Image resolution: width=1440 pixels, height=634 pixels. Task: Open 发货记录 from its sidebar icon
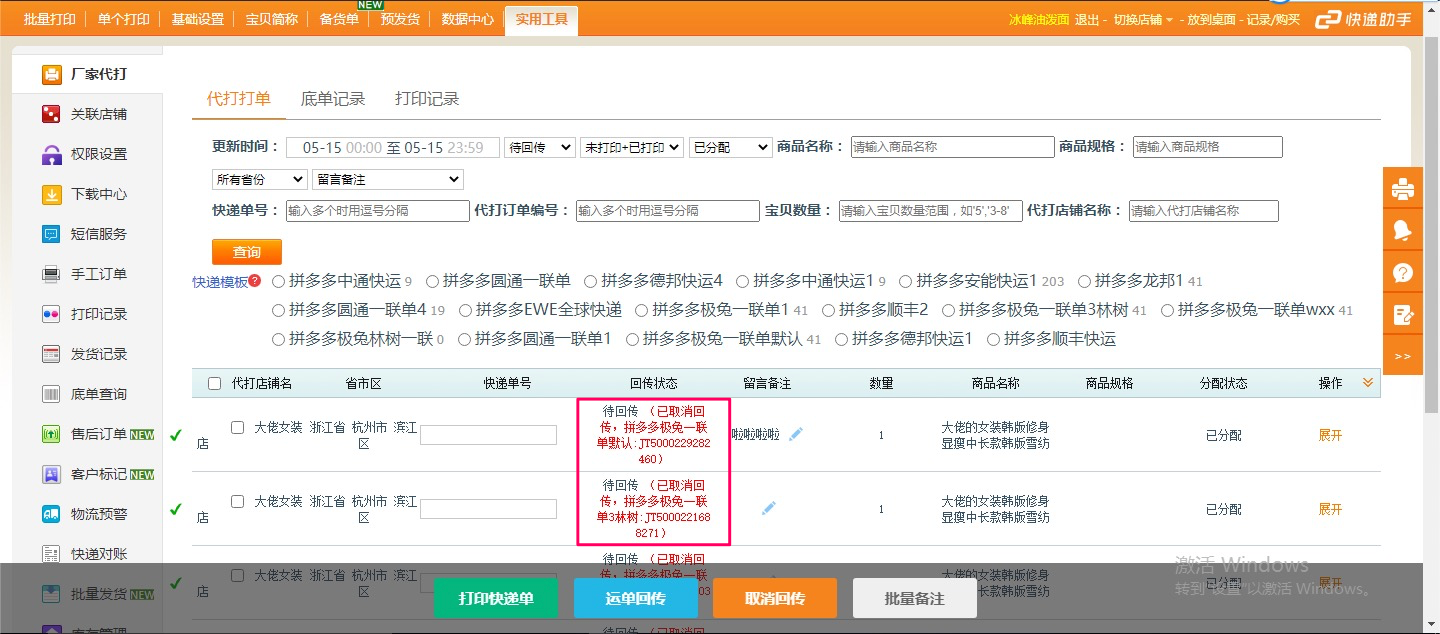(x=52, y=354)
